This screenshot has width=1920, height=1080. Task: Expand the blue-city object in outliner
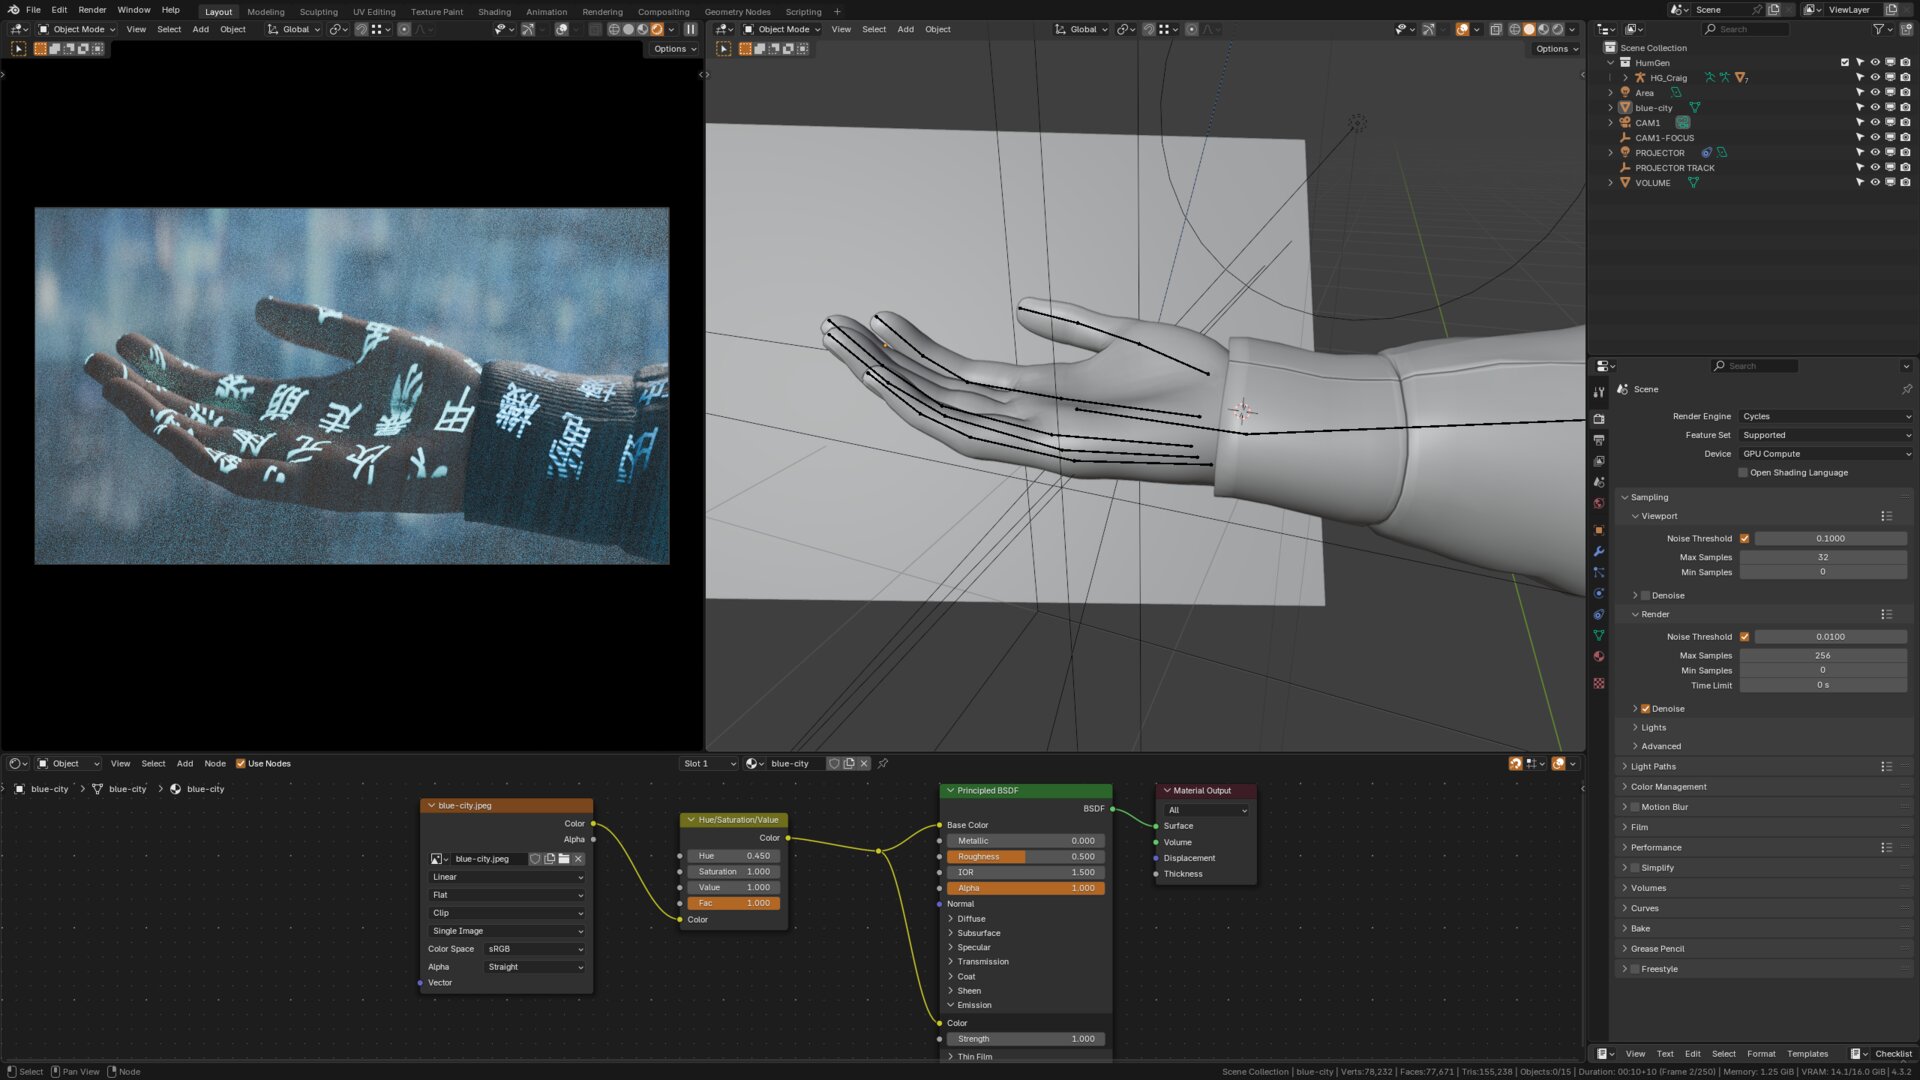1611,108
